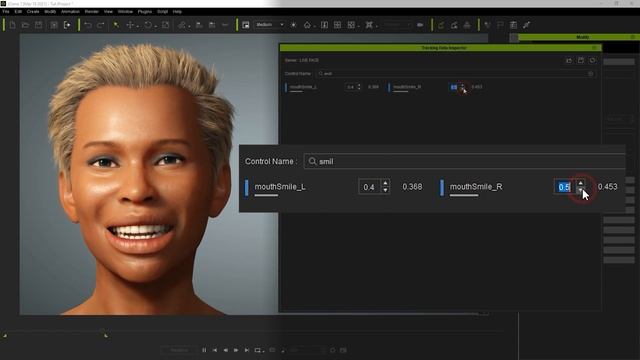
Task: Click the enlarged mouthSmile_R control label
Action: tap(476, 187)
